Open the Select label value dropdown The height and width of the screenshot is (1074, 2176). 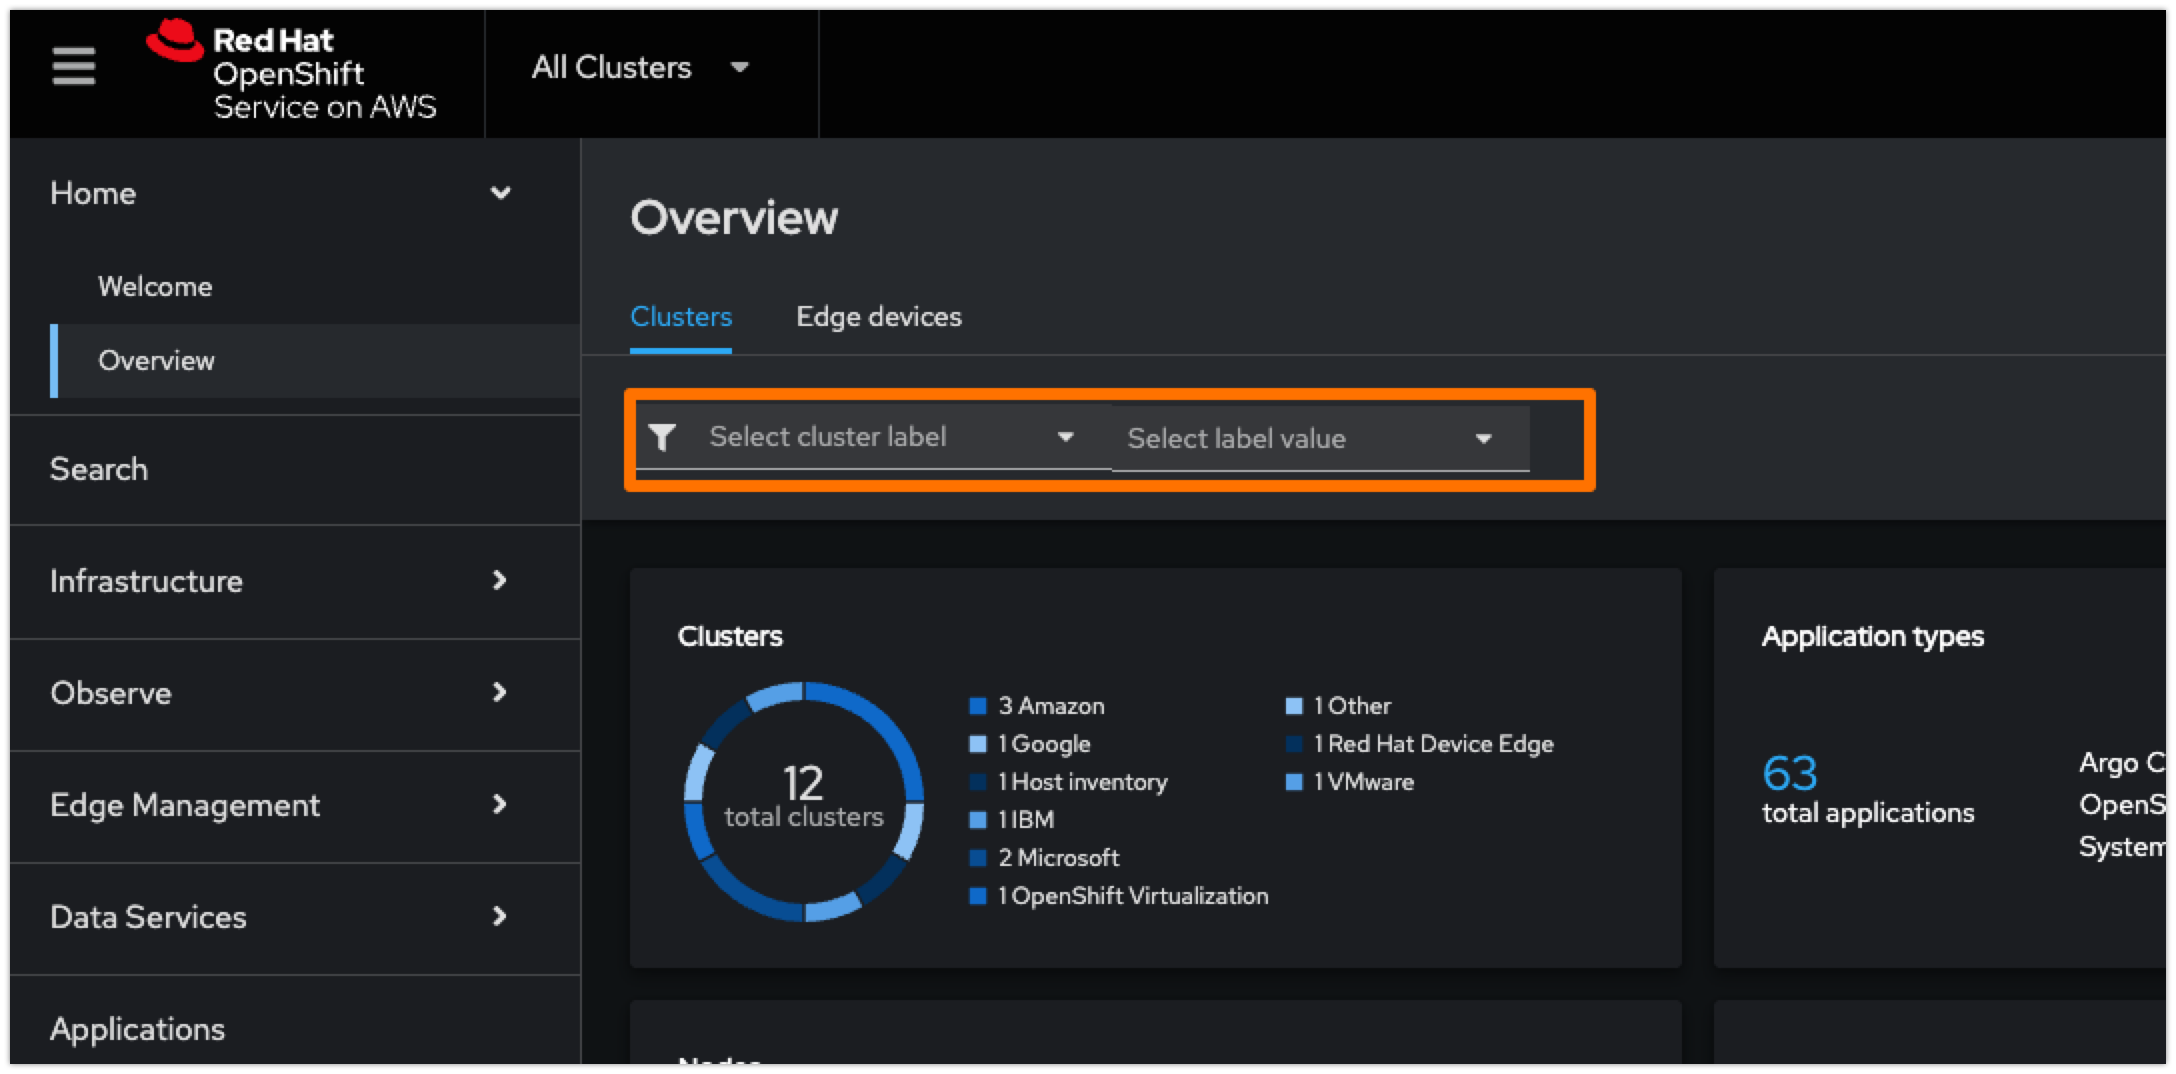1310,439
